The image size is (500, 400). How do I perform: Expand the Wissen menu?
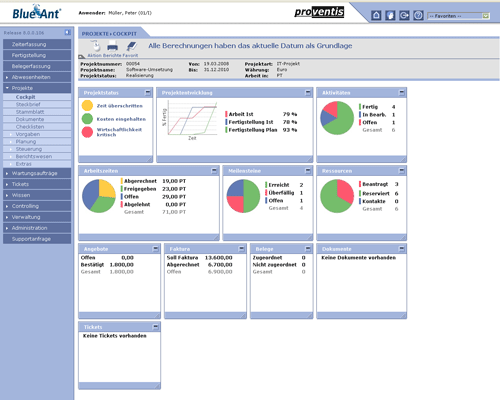37,195
